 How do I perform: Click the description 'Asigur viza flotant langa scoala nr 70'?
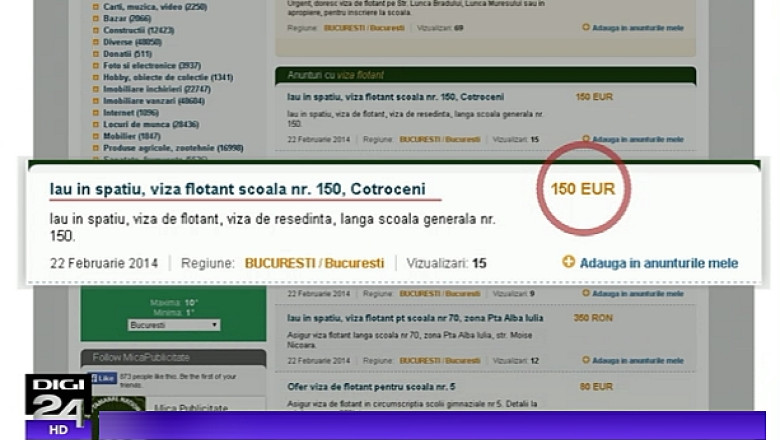(409, 340)
